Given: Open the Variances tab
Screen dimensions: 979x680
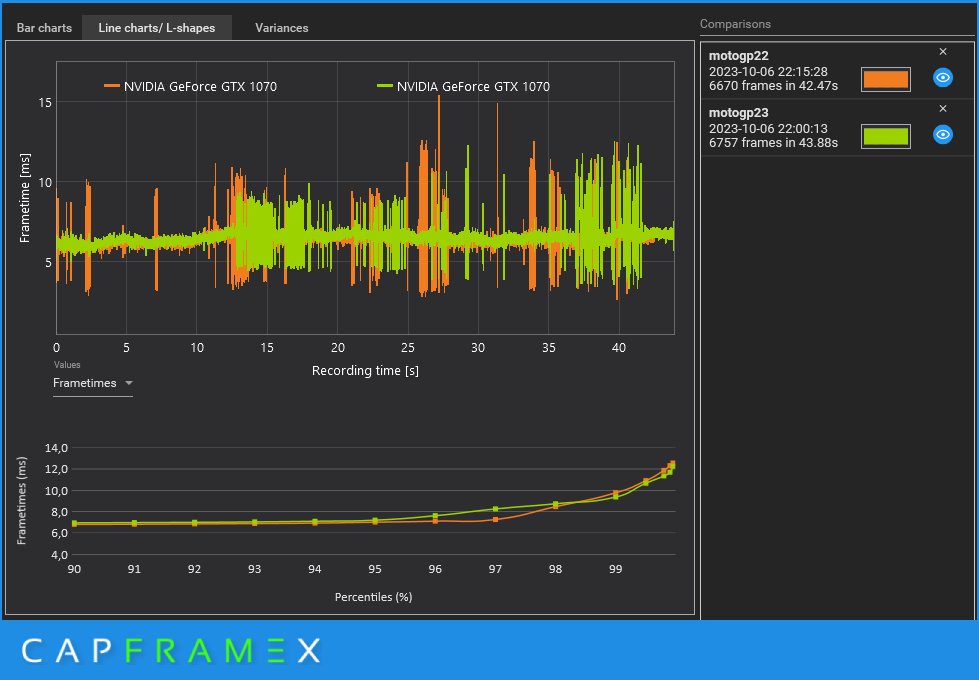Looking at the screenshot, I should [282, 28].
